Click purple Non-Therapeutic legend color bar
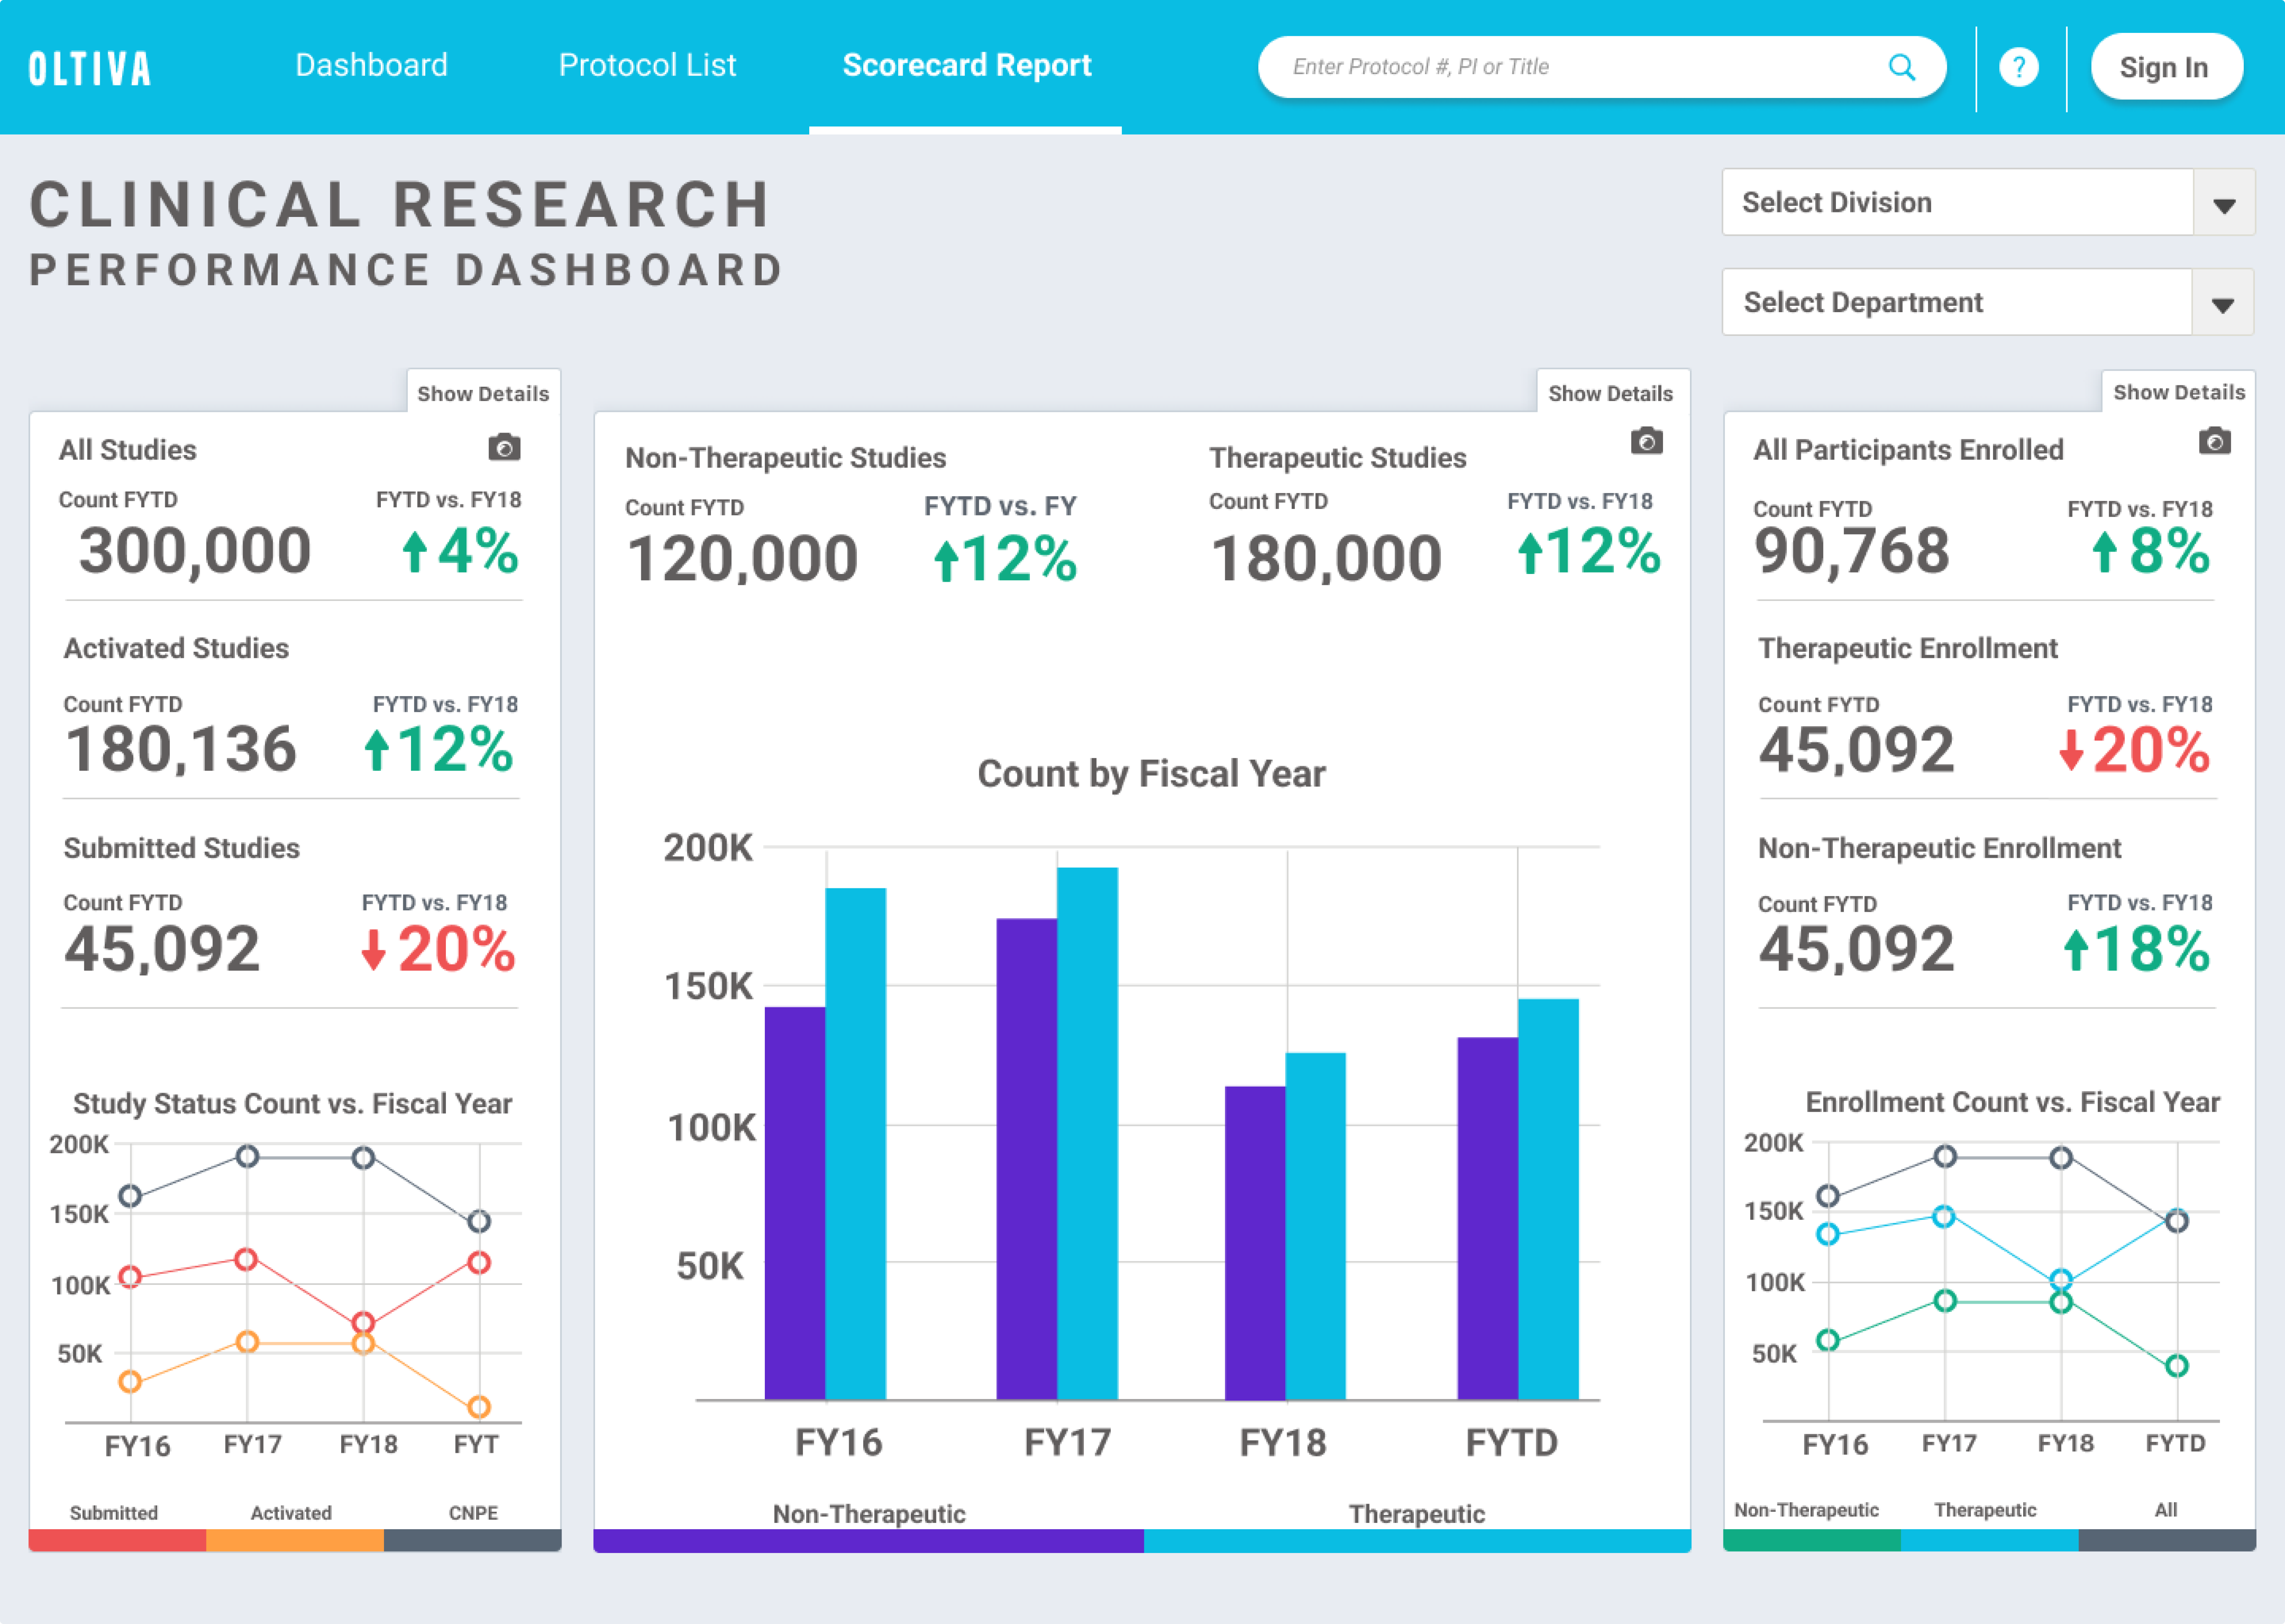Viewport: 2285px width, 1624px height. (868, 1540)
